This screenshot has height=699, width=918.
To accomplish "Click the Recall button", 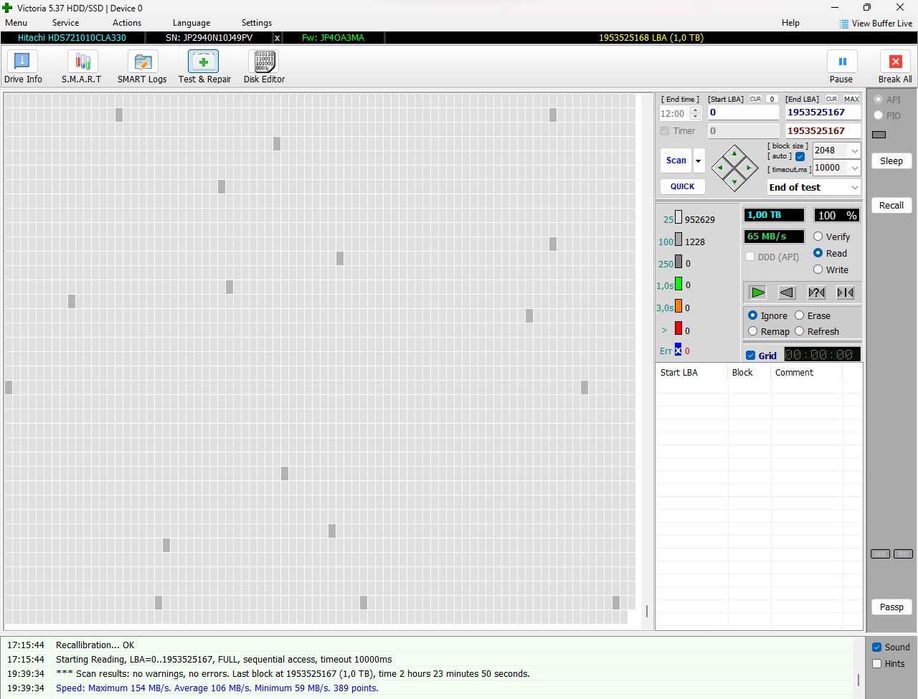I will (891, 205).
